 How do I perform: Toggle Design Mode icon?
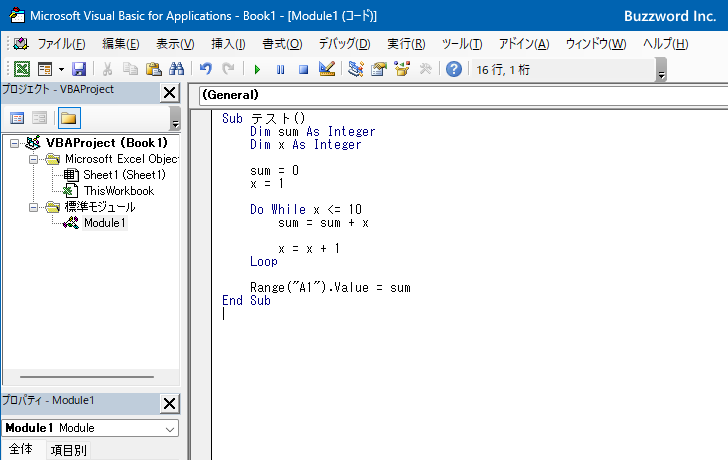327,69
